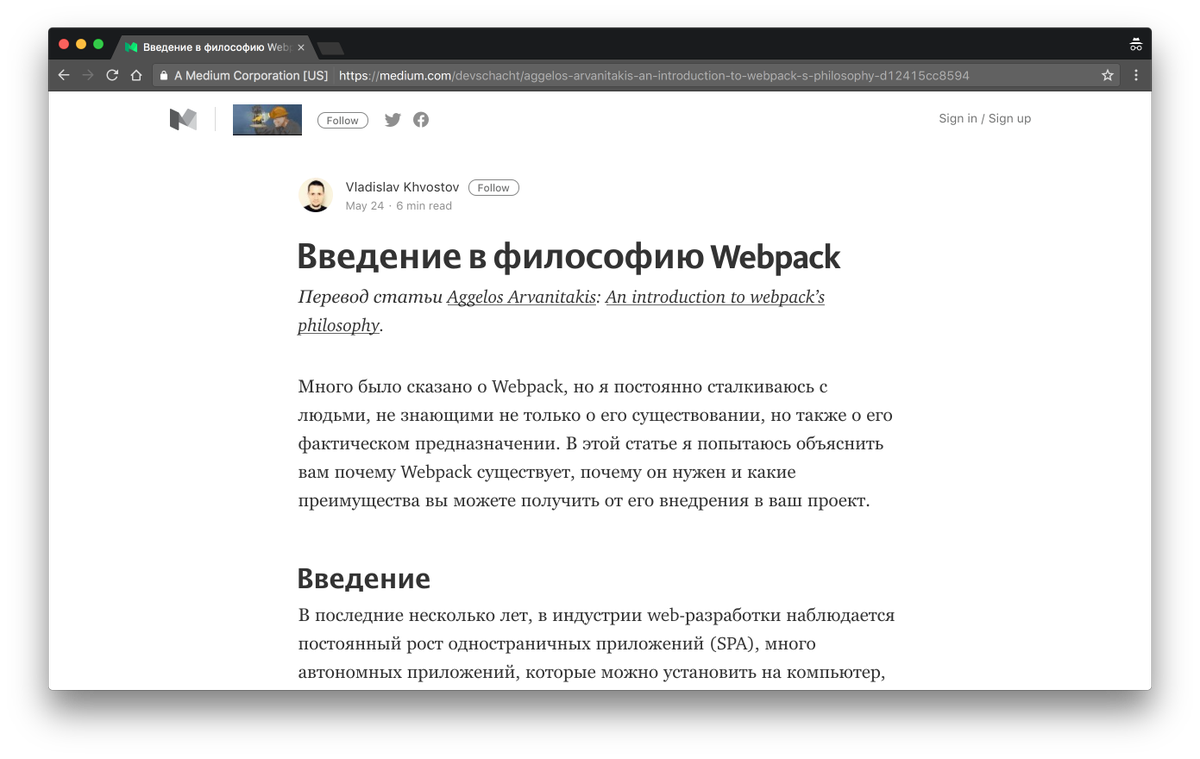Click the browser Forward arrow
Image resolution: width=1200 pixels, height=759 pixels.
pyautogui.click(x=88, y=75)
